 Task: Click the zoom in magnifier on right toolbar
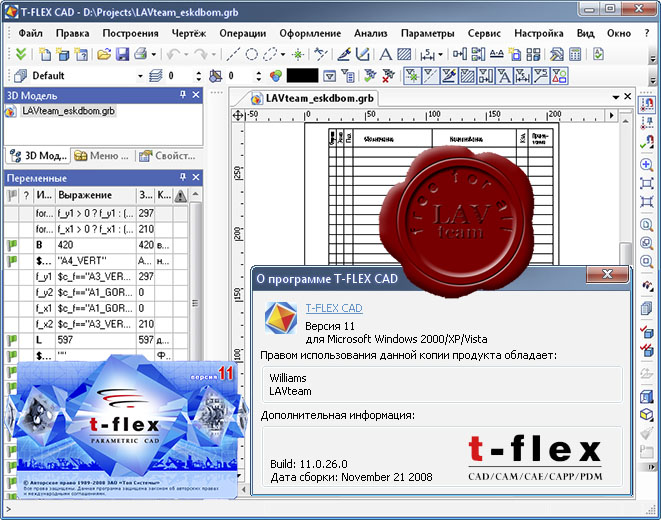(x=646, y=164)
